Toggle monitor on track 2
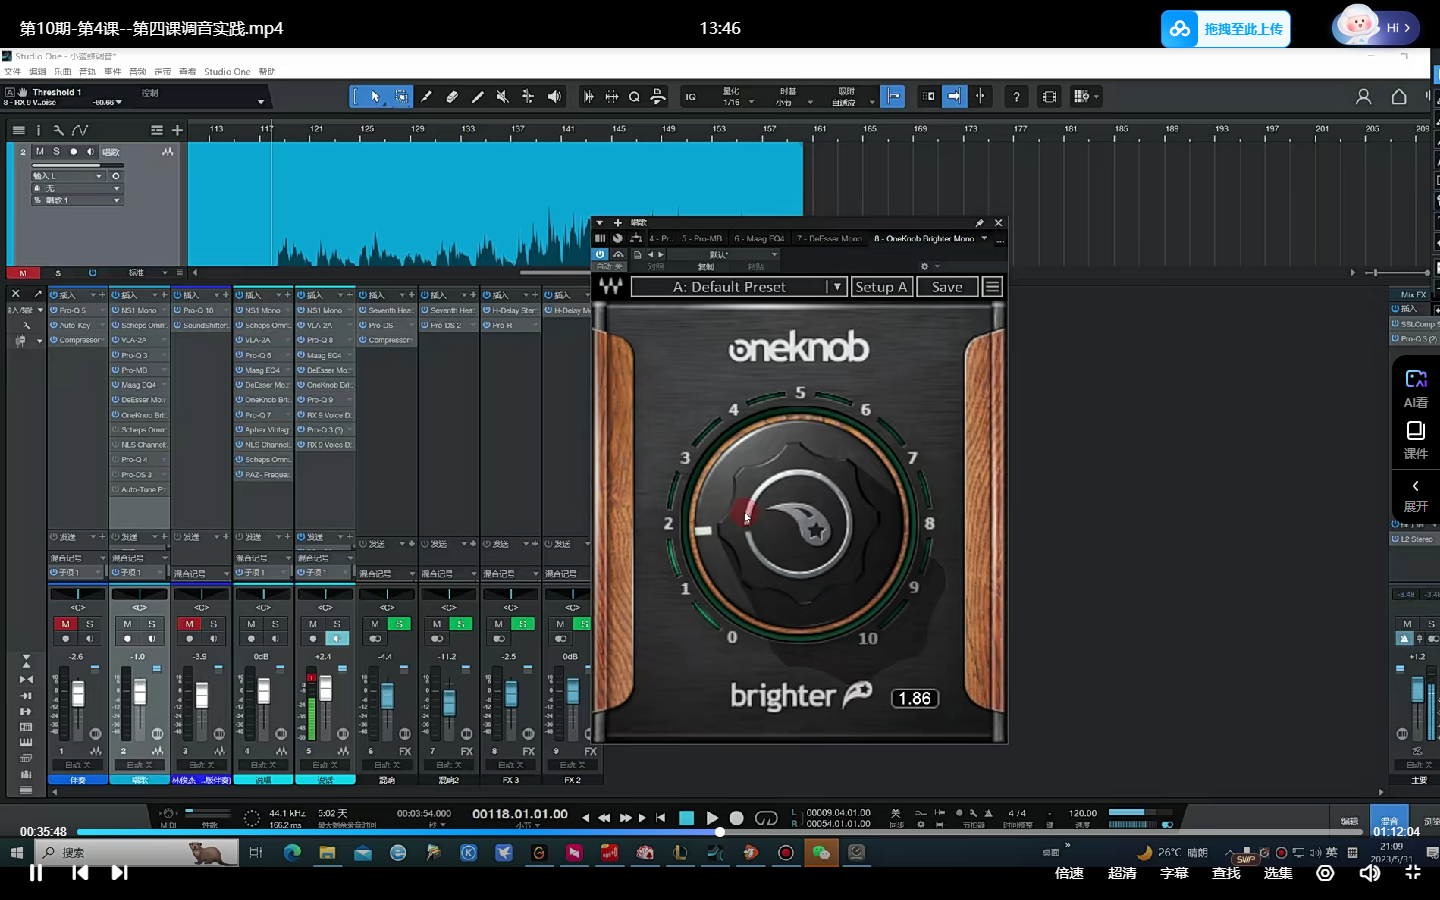Image resolution: width=1440 pixels, height=900 pixels. coord(90,152)
